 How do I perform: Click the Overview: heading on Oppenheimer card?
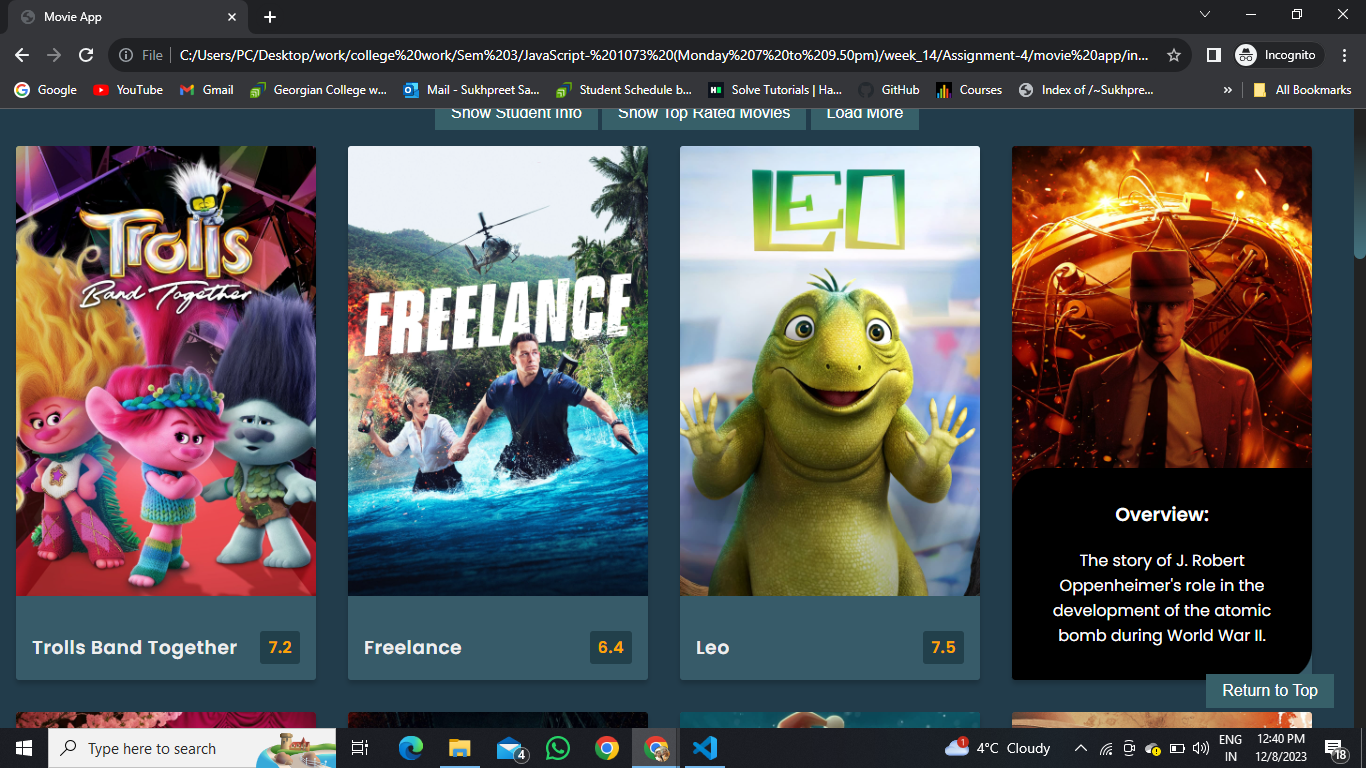tap(1162, 515)
